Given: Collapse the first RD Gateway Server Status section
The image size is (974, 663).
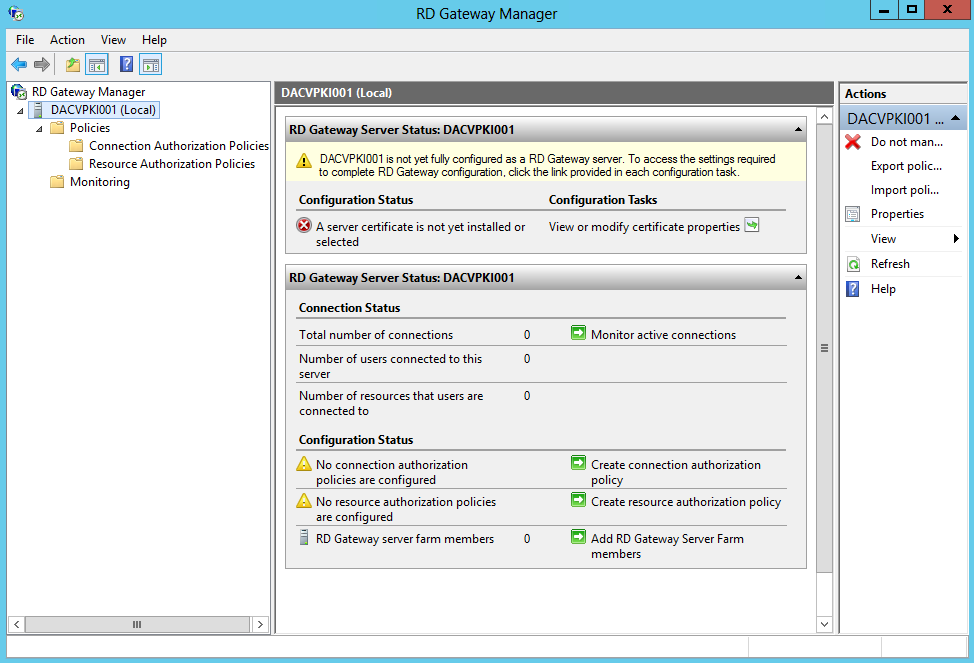Looking at the screenshot, I should (x=798, y=130).
